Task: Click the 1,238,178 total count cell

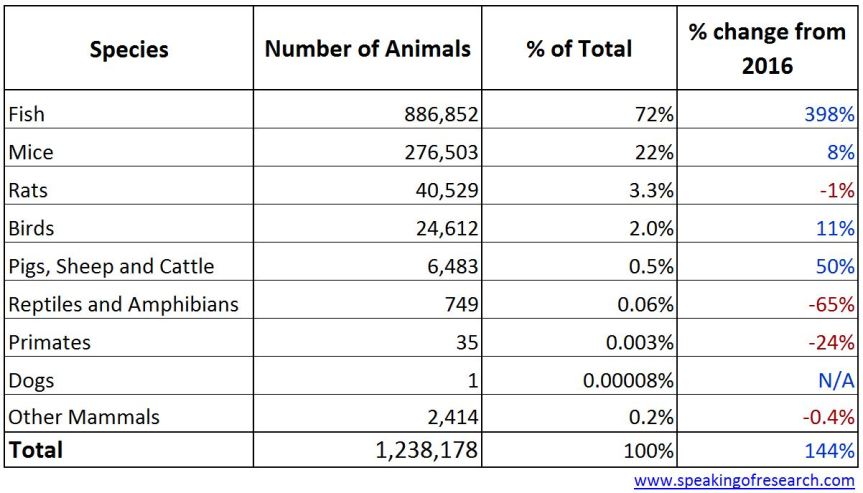Action: tap(421, 450)
